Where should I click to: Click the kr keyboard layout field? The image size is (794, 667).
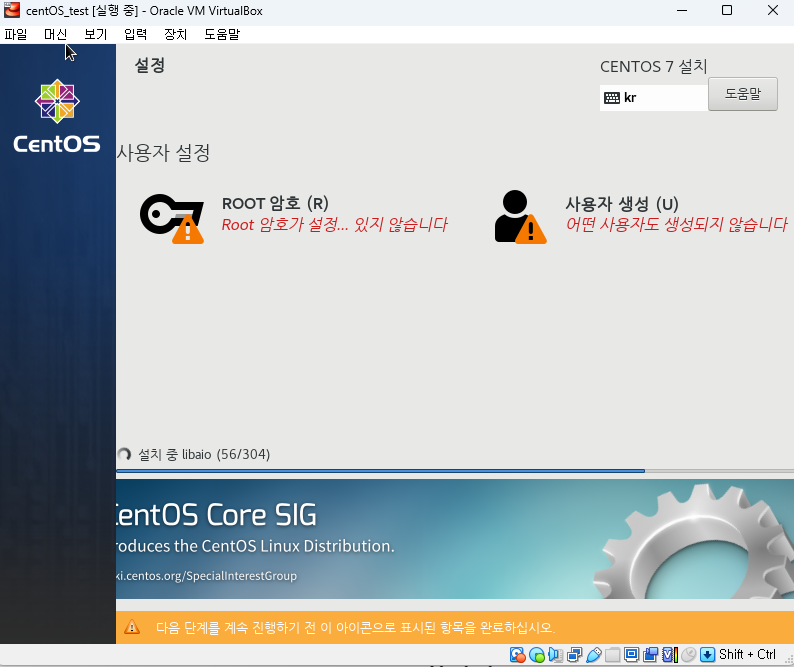coord(654,98)
